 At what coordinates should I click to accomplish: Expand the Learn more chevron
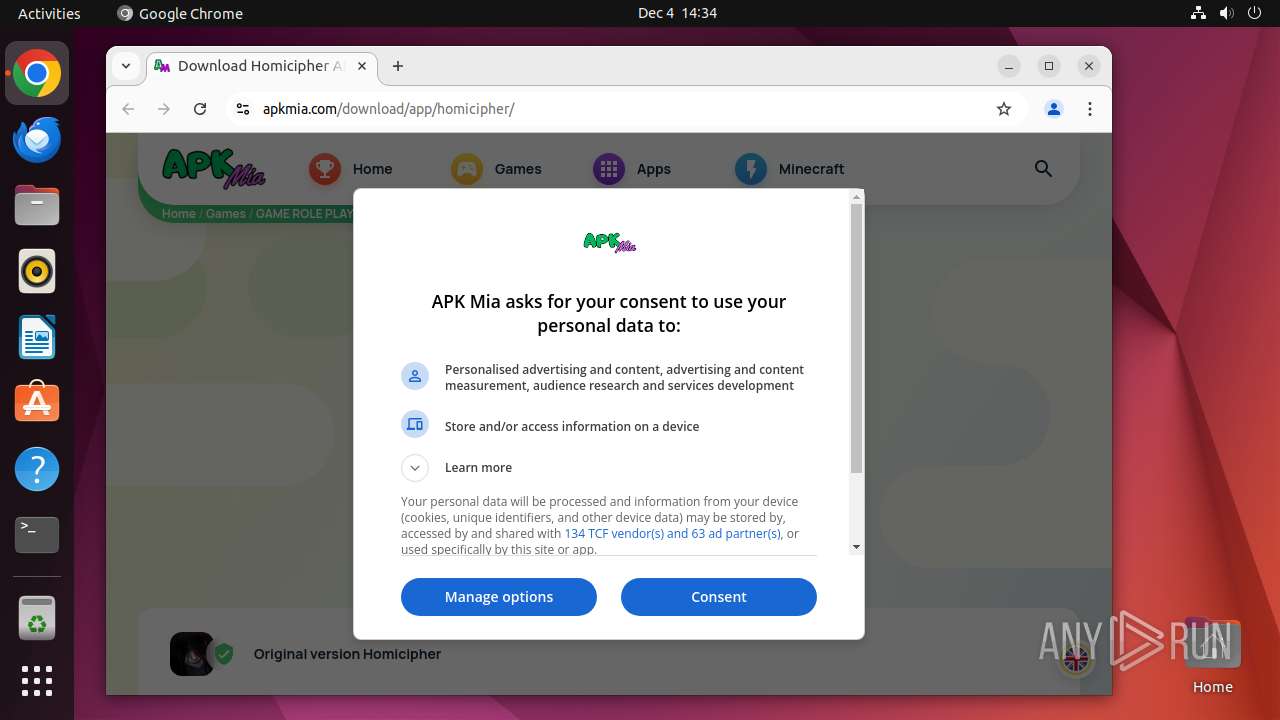414,468
